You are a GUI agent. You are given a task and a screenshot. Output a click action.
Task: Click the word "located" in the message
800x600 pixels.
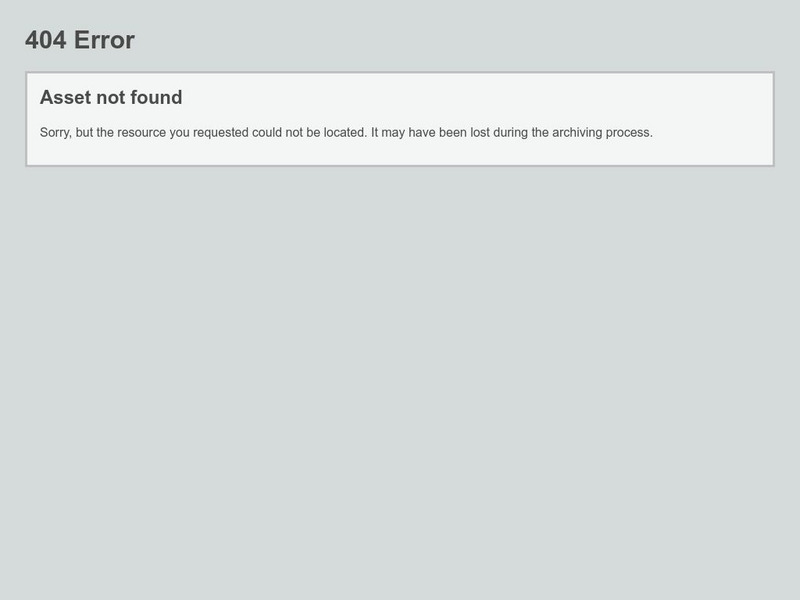point(345,133)
